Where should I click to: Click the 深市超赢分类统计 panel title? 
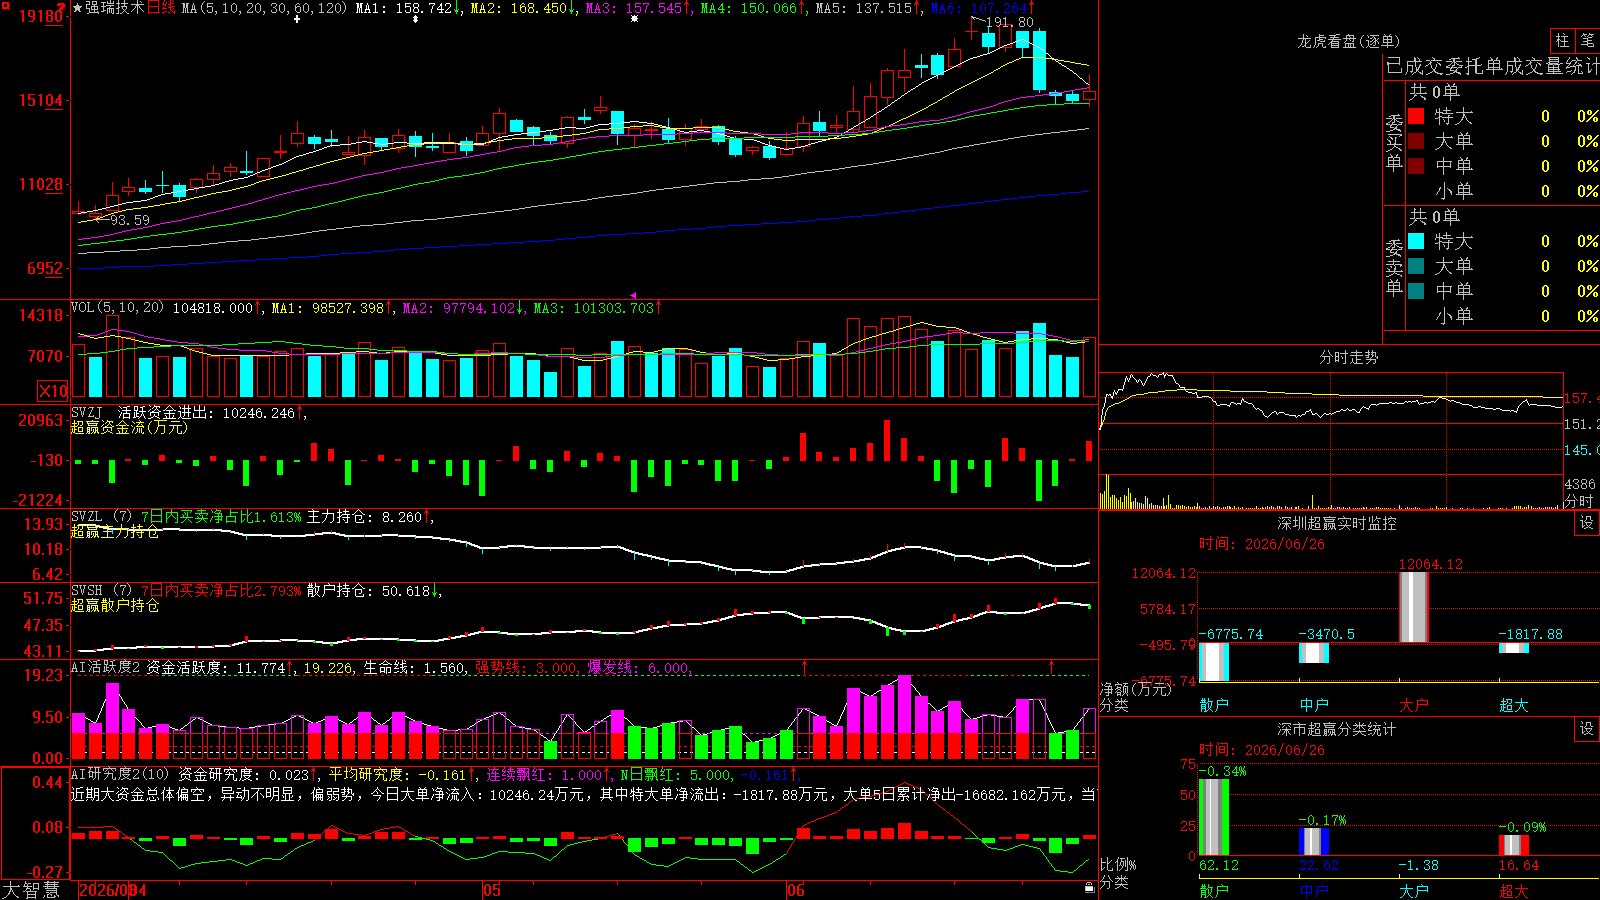(x=1337, y=729)
